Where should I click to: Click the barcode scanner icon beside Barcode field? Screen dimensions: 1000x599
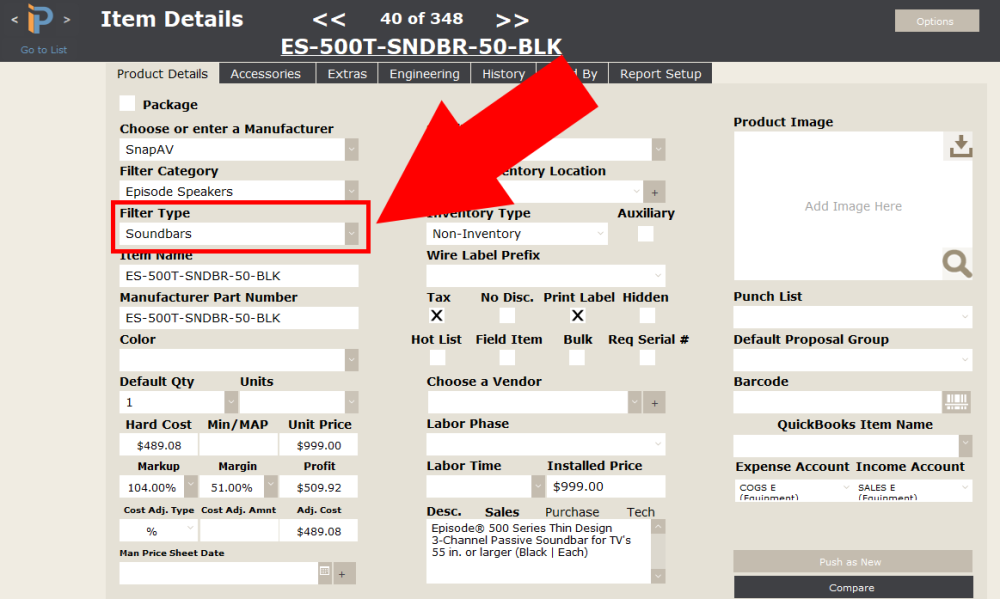(x=956, y=402)
